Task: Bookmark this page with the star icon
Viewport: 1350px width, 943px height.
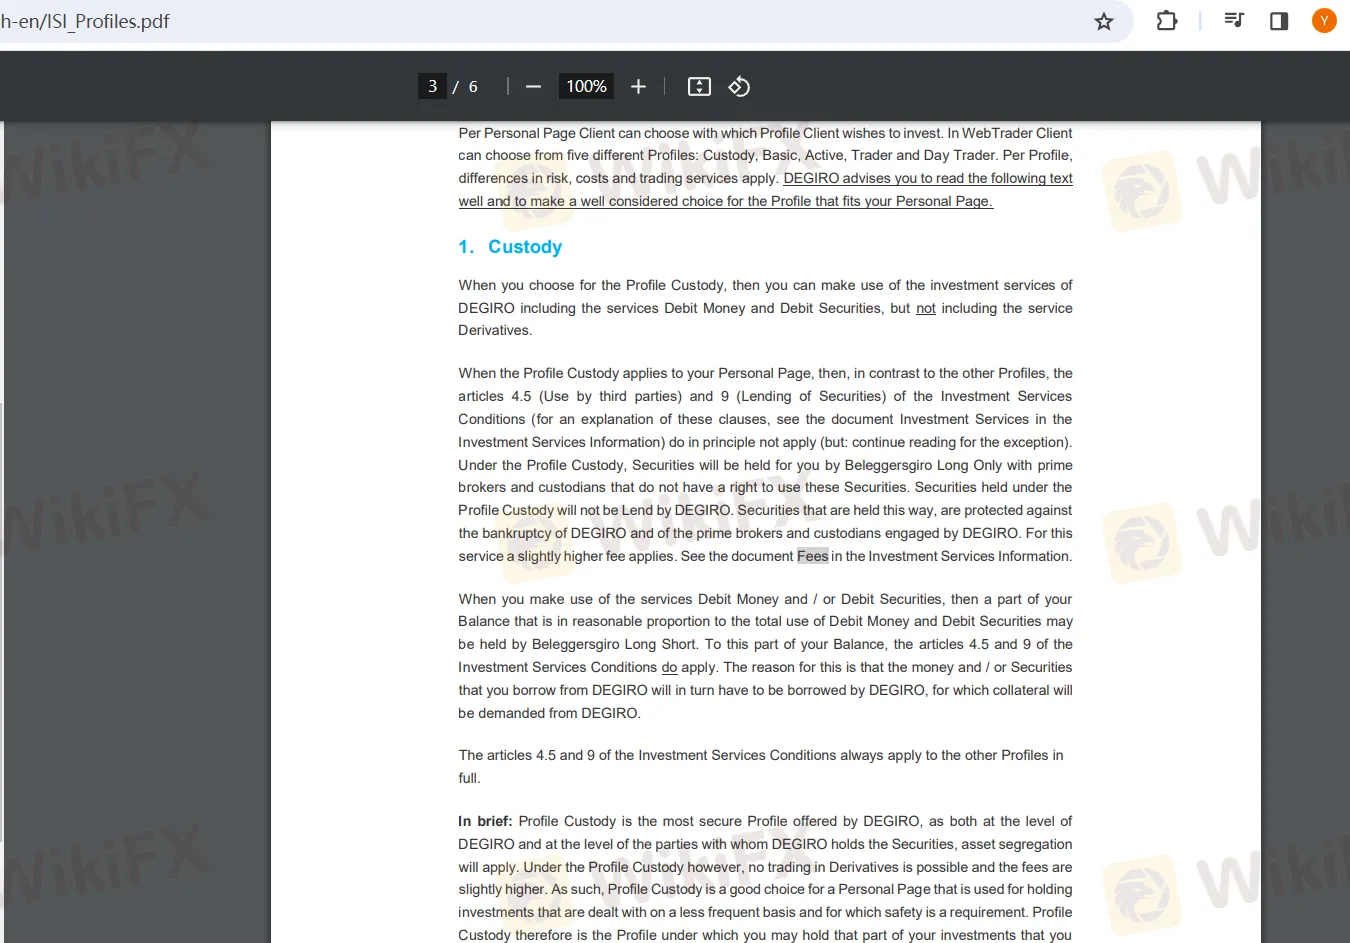Action: [1104, 21]
